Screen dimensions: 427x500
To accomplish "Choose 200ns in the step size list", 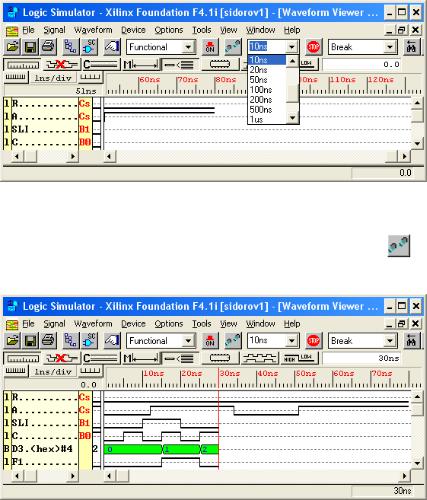I will (261, 100).
